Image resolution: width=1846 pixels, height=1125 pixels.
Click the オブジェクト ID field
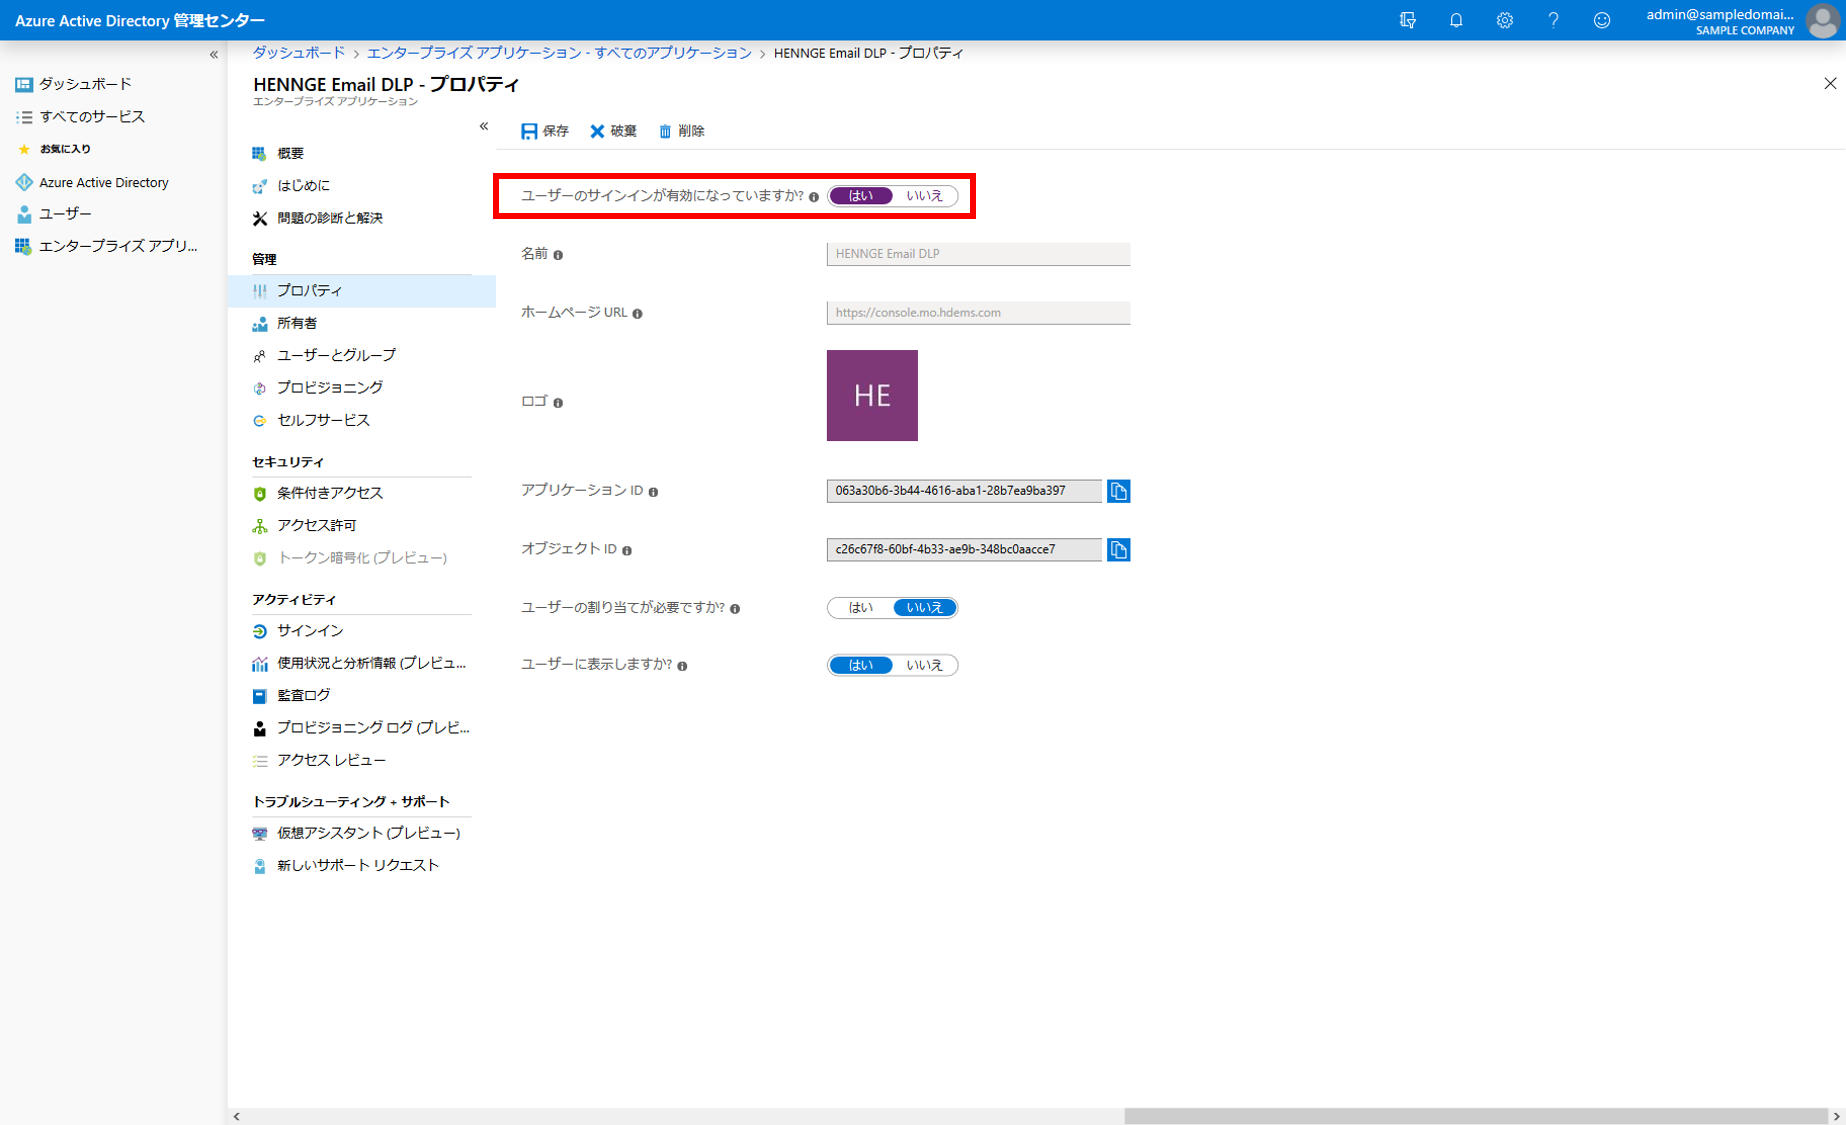tap(964, 549)
